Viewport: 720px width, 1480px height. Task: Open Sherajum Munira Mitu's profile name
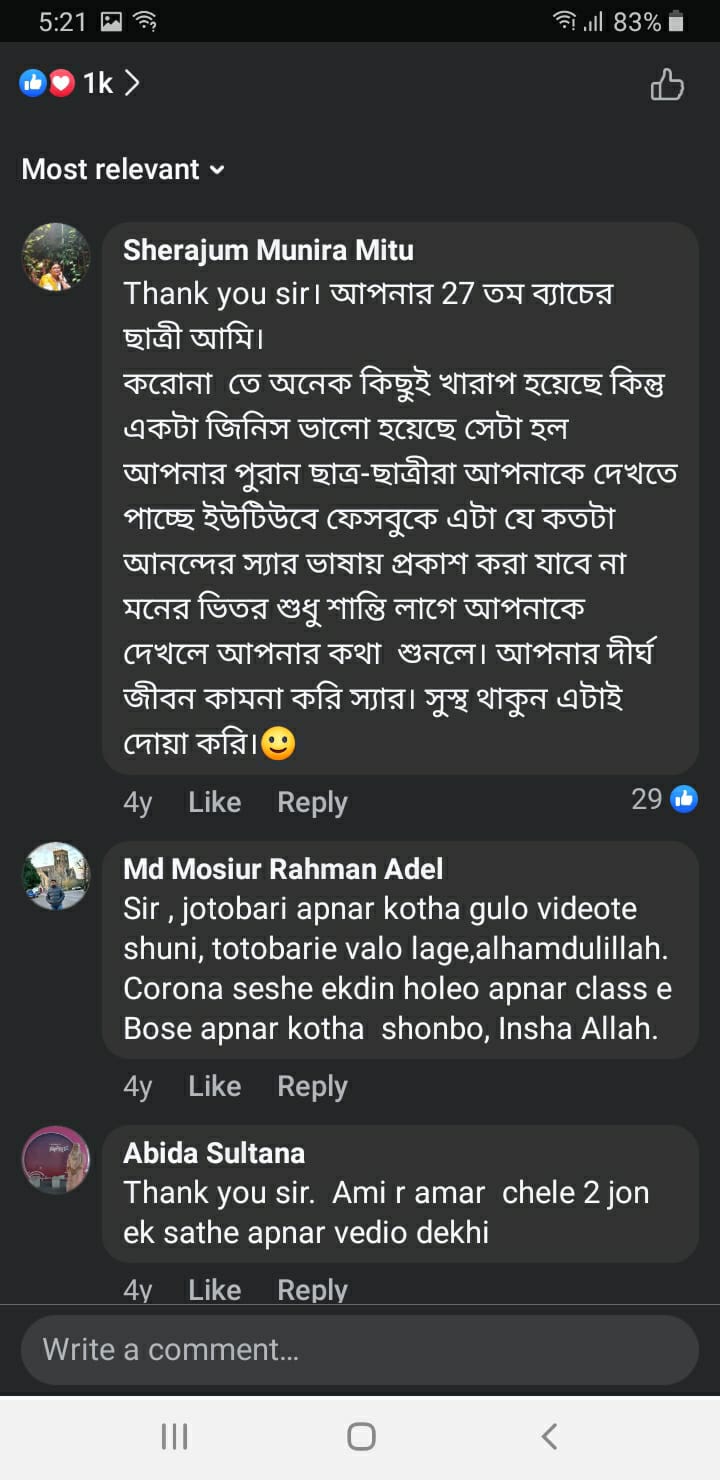click(x=268, y=250)
